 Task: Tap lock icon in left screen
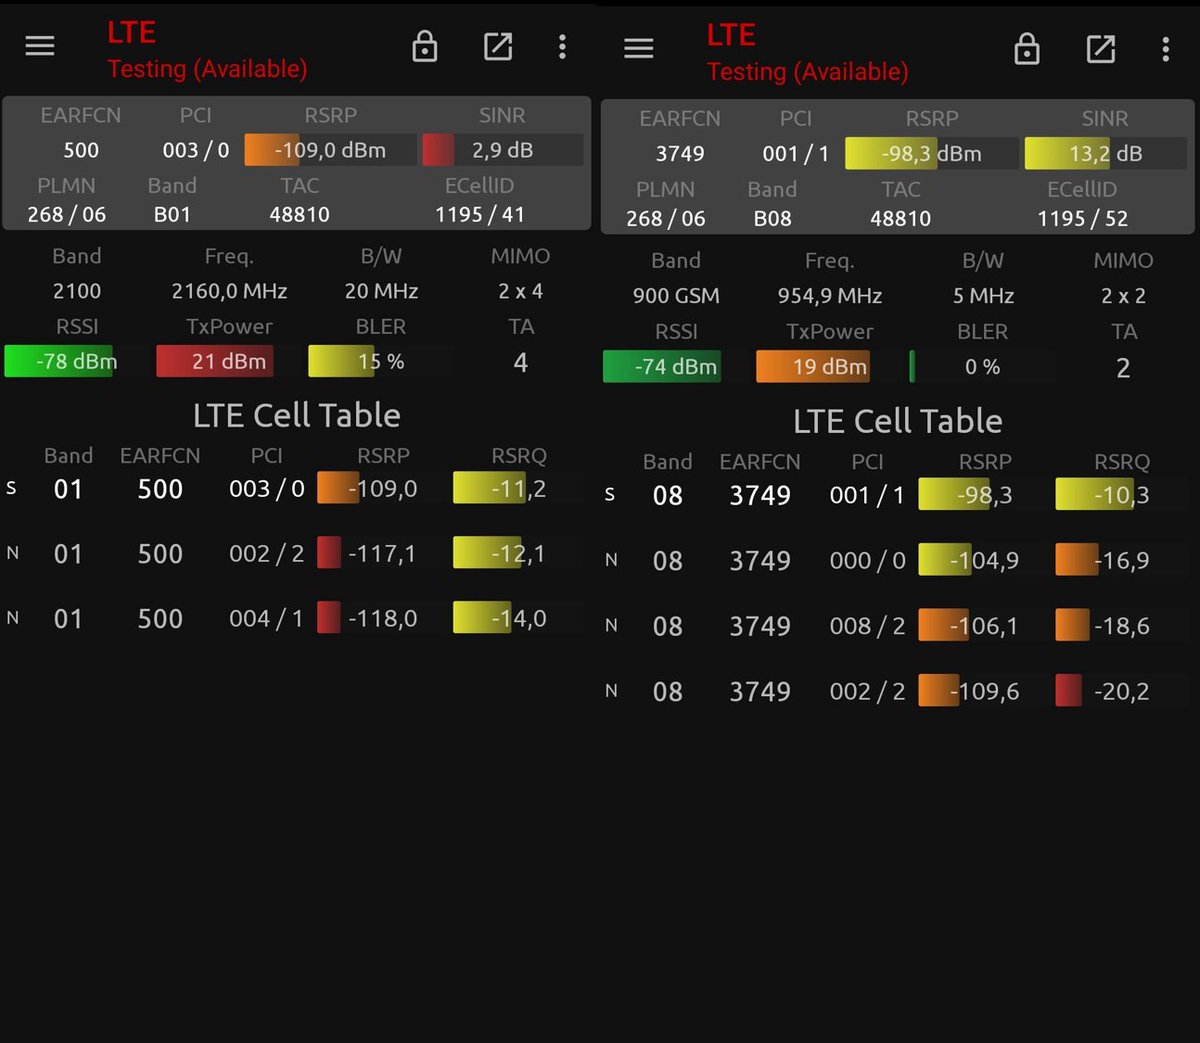[x=425, y=46]
